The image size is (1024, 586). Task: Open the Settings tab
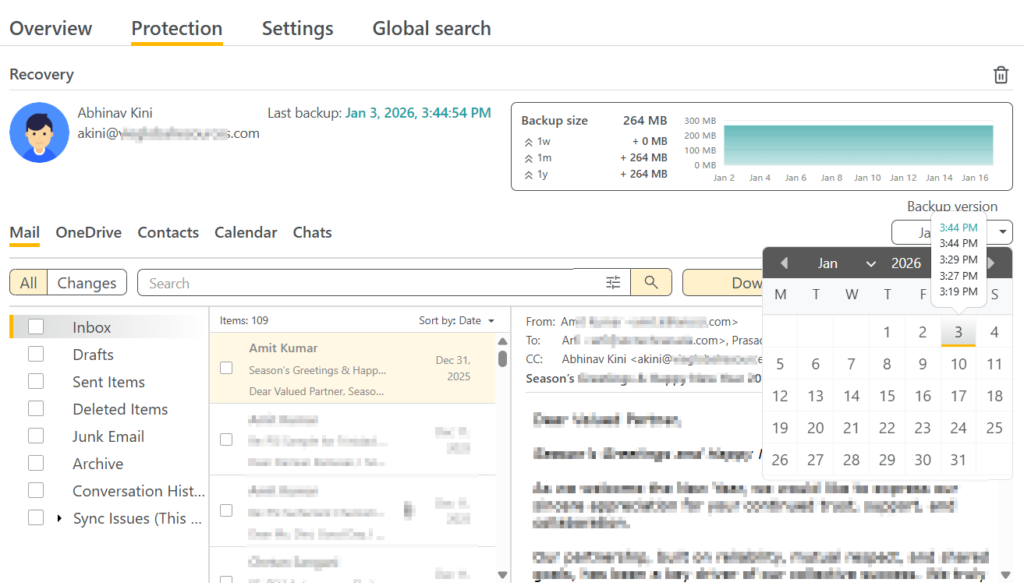[297, 29]
